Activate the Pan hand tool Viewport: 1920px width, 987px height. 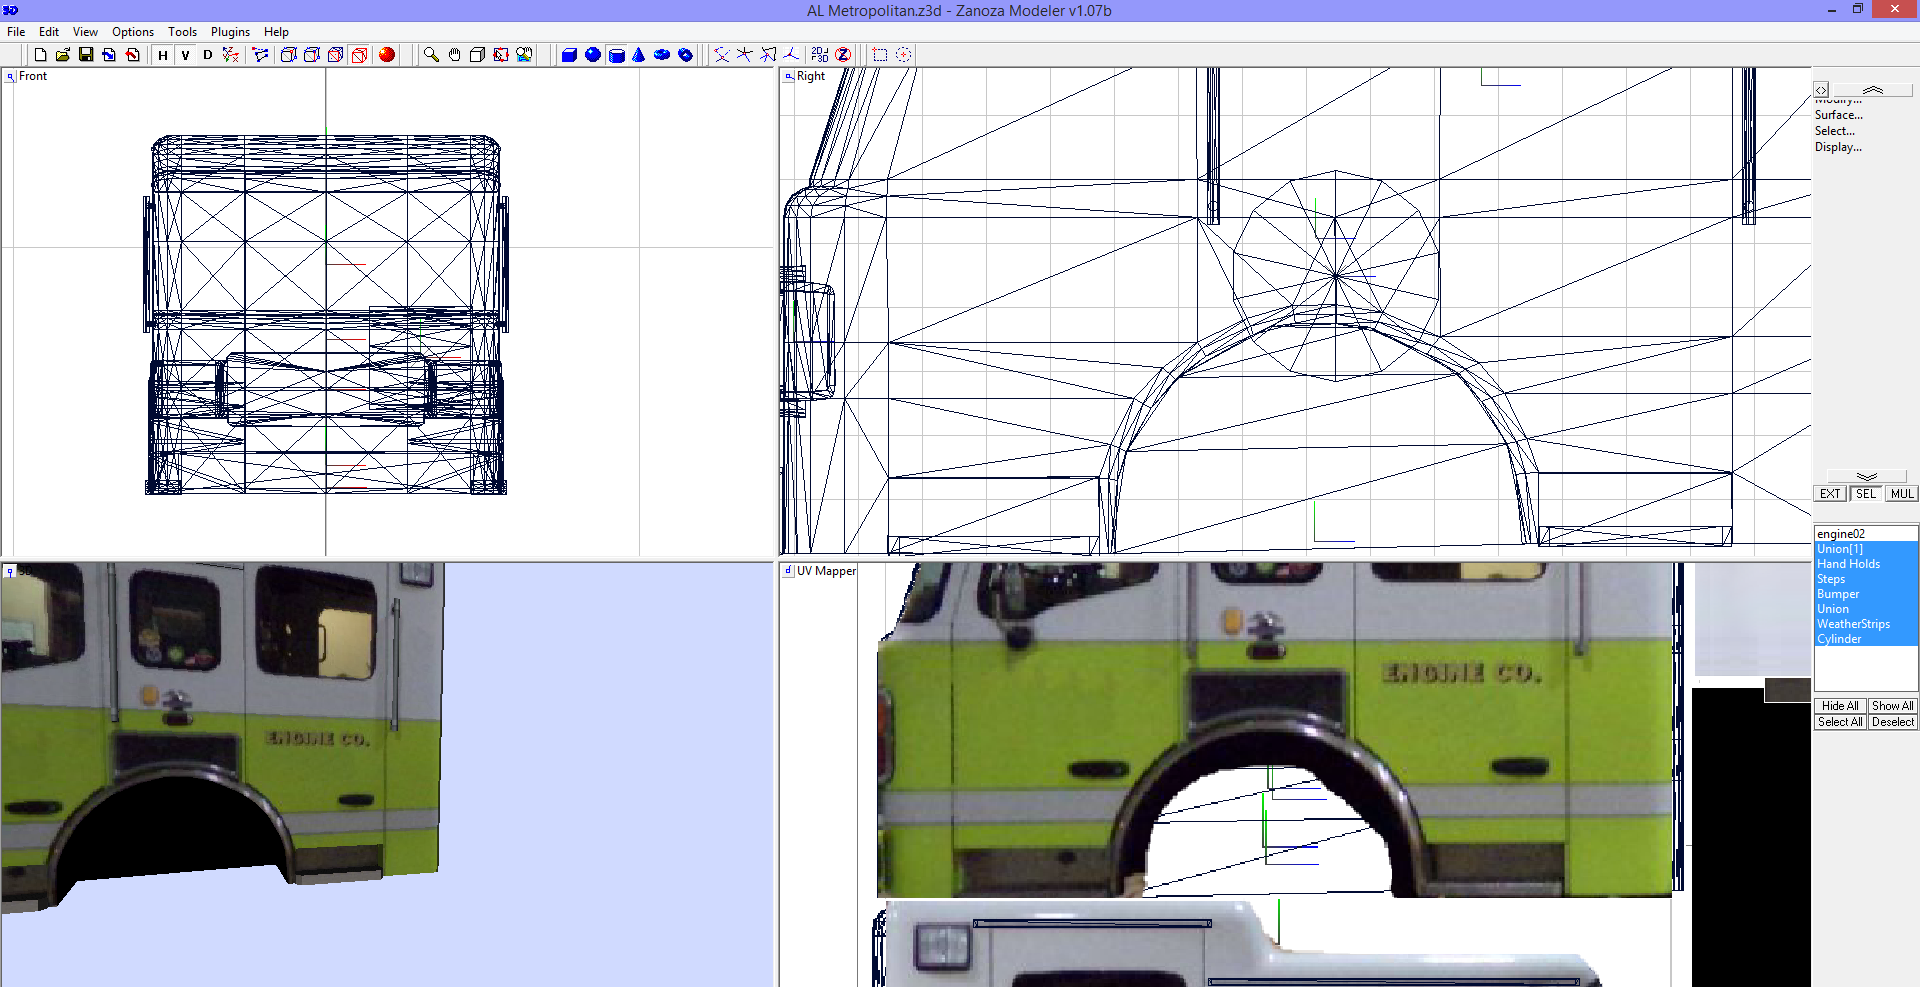point(455,55)
